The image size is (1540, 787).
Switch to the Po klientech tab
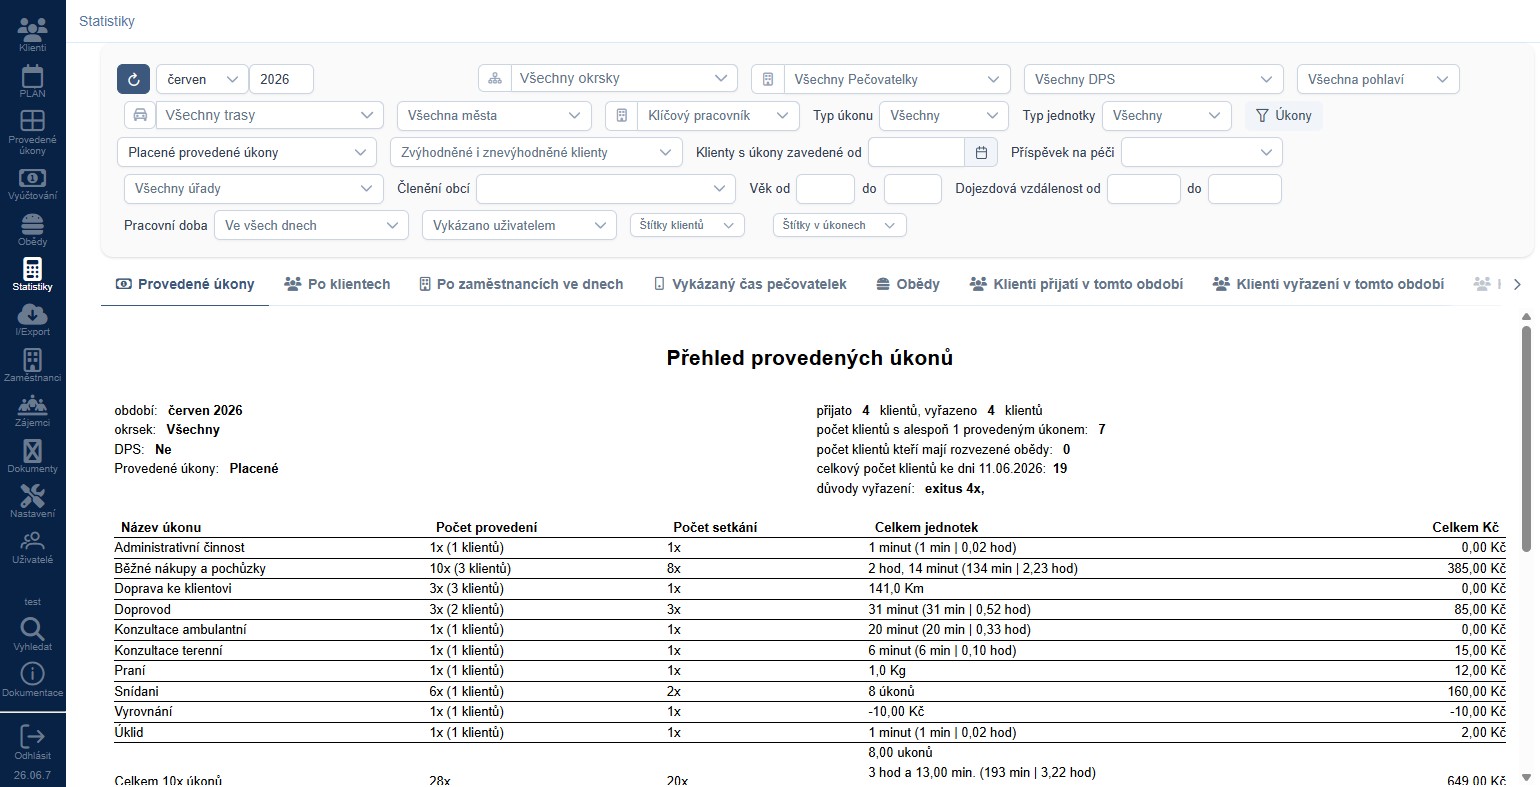click(337, 284)
